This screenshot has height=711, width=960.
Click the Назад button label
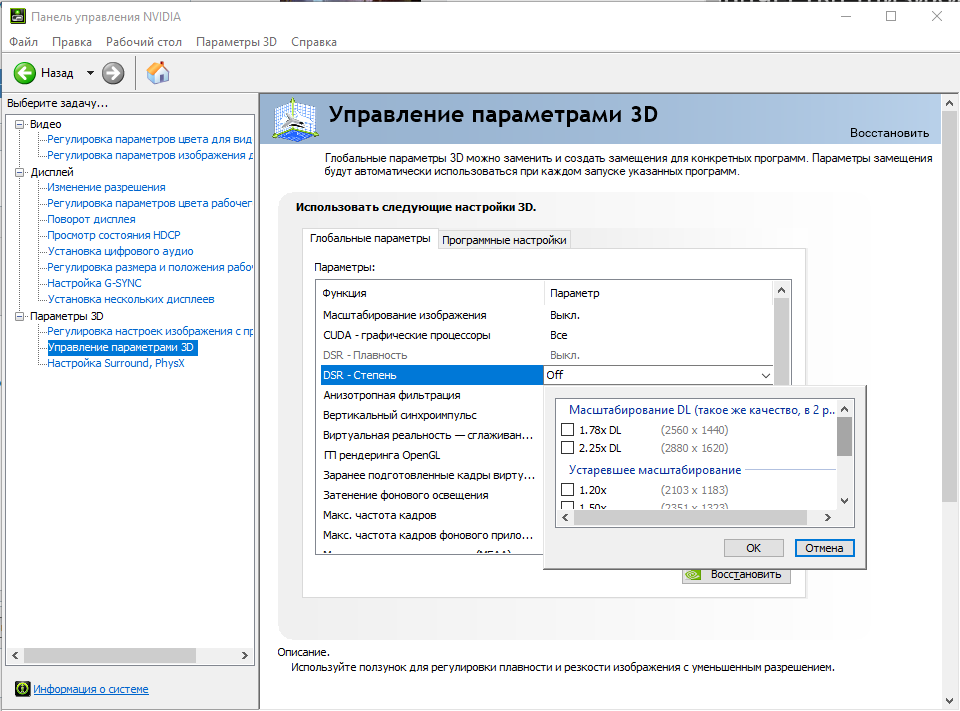tap(57, 73)
